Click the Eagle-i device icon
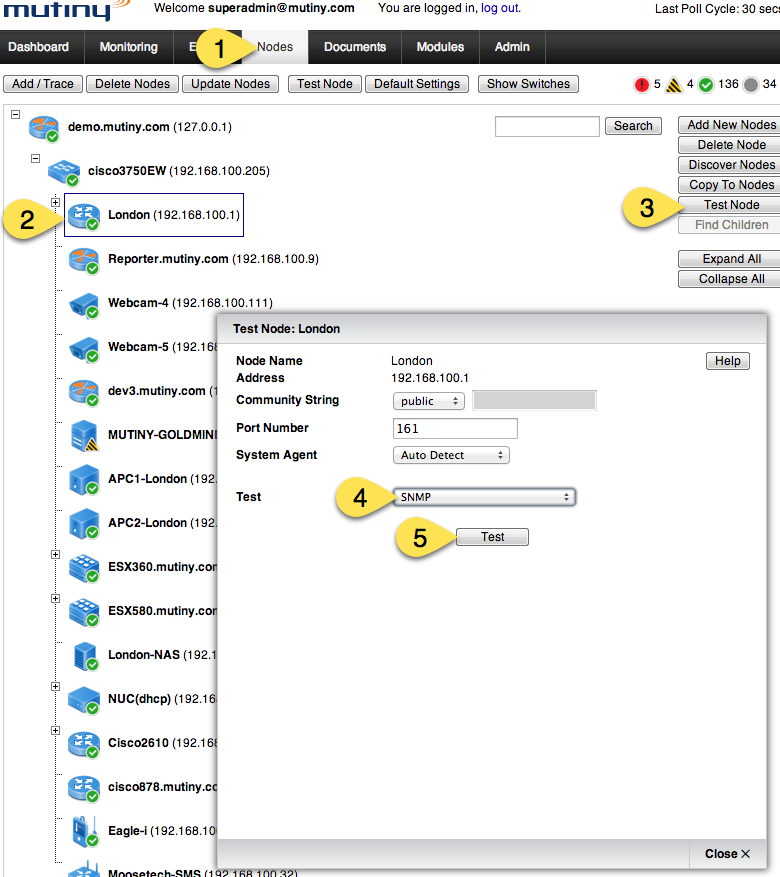 (x=84, y=830)
